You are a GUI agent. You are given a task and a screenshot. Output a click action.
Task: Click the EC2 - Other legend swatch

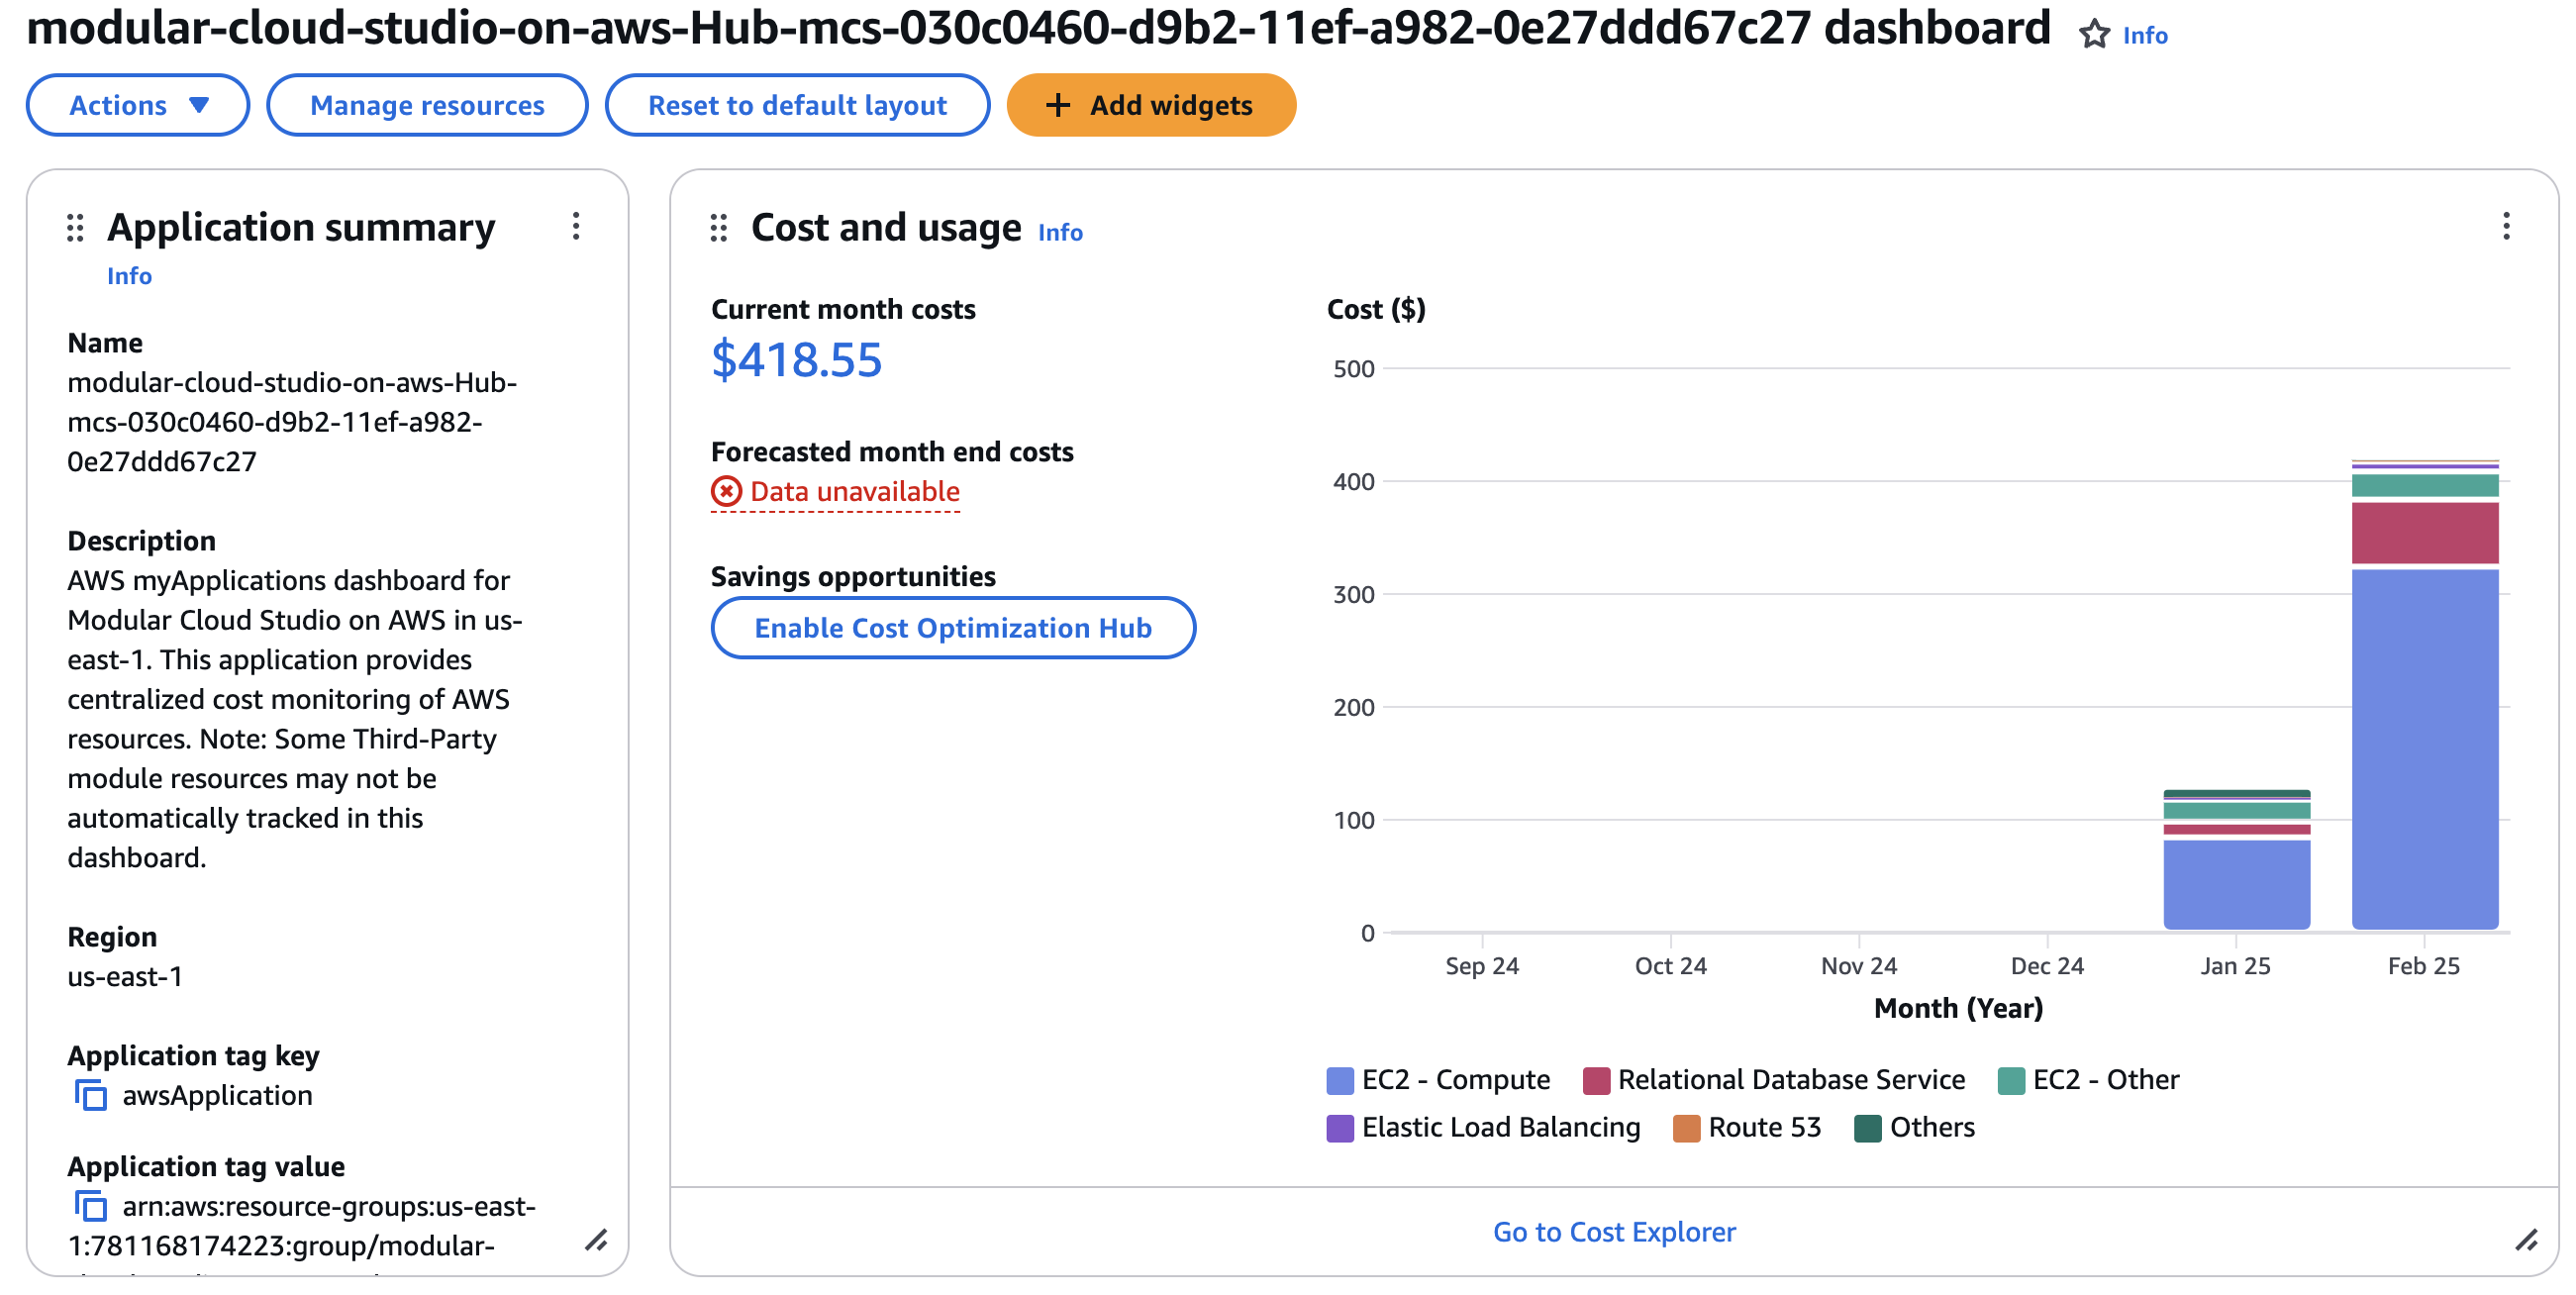pyautogui.click(x=2011, y=1081)
